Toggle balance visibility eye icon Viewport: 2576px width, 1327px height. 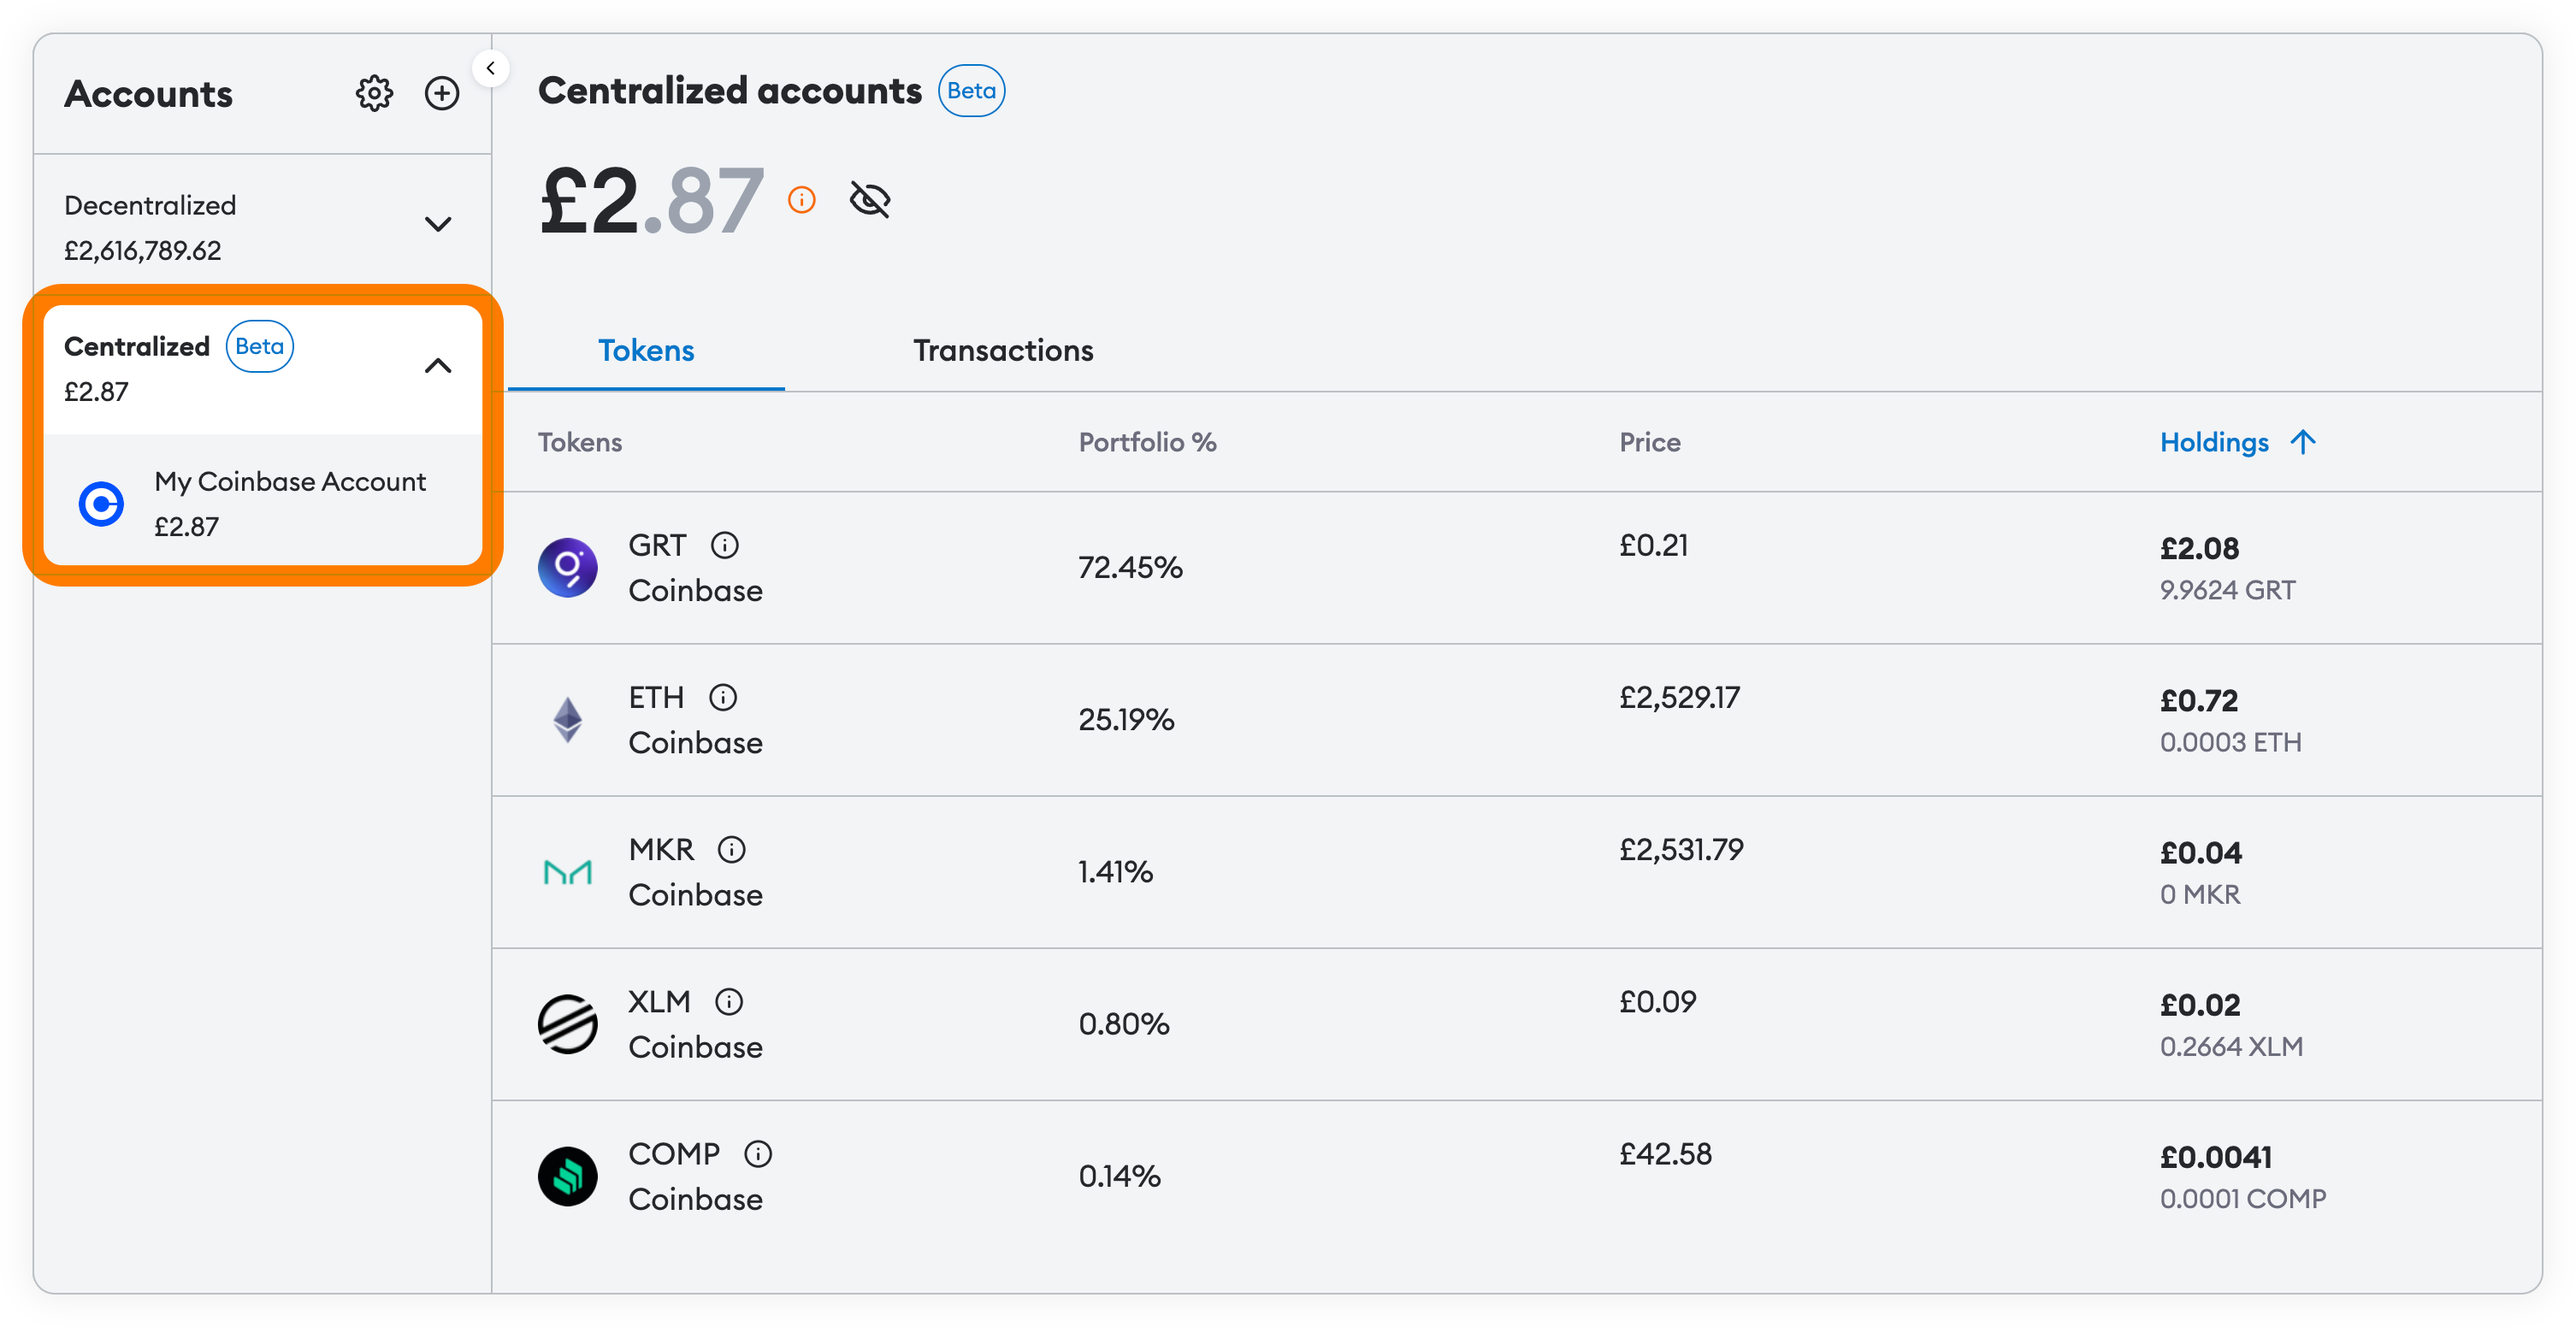[869, 200]
